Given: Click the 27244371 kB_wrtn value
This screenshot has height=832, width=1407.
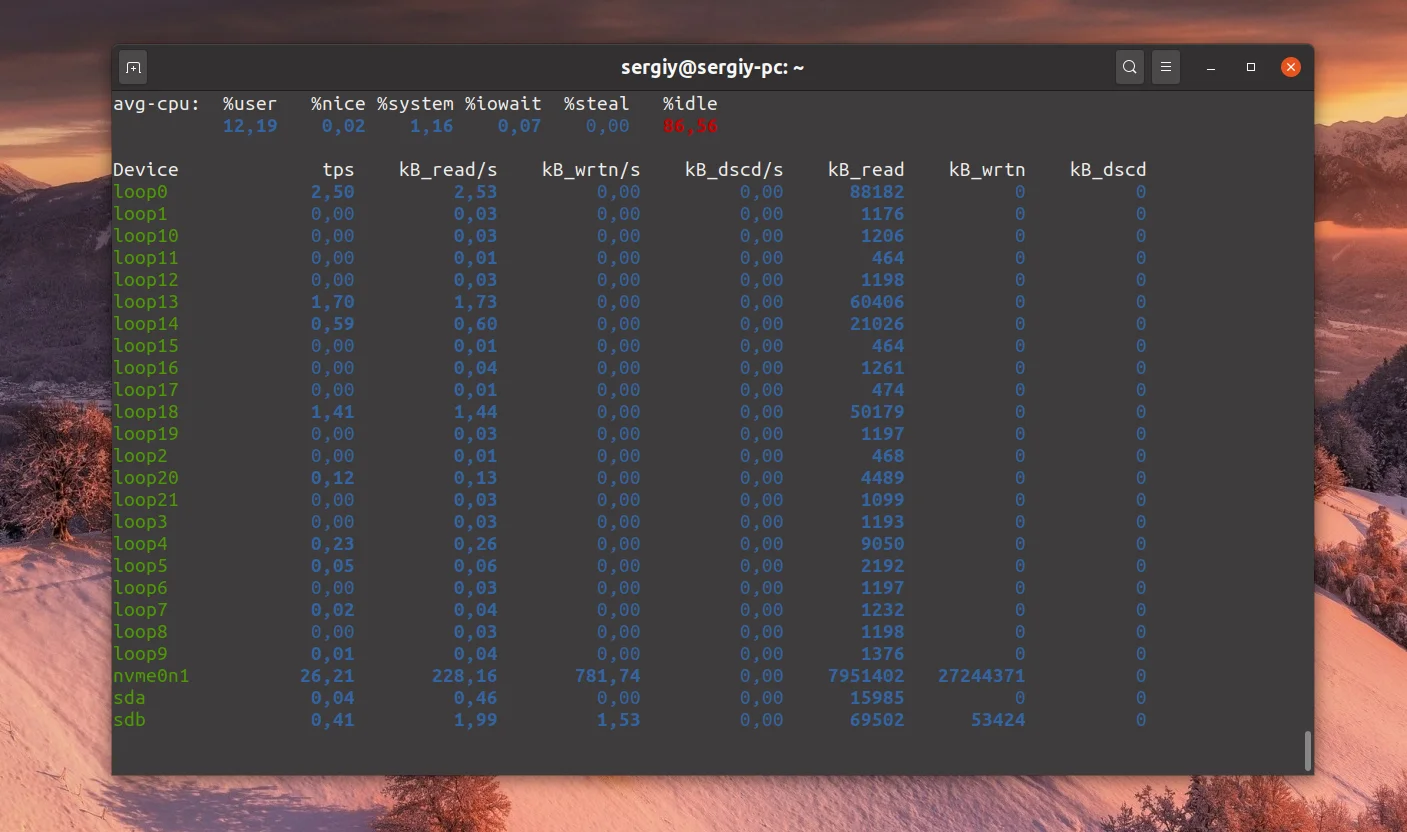Looking at the screenshot, I should tap(981, 676).
